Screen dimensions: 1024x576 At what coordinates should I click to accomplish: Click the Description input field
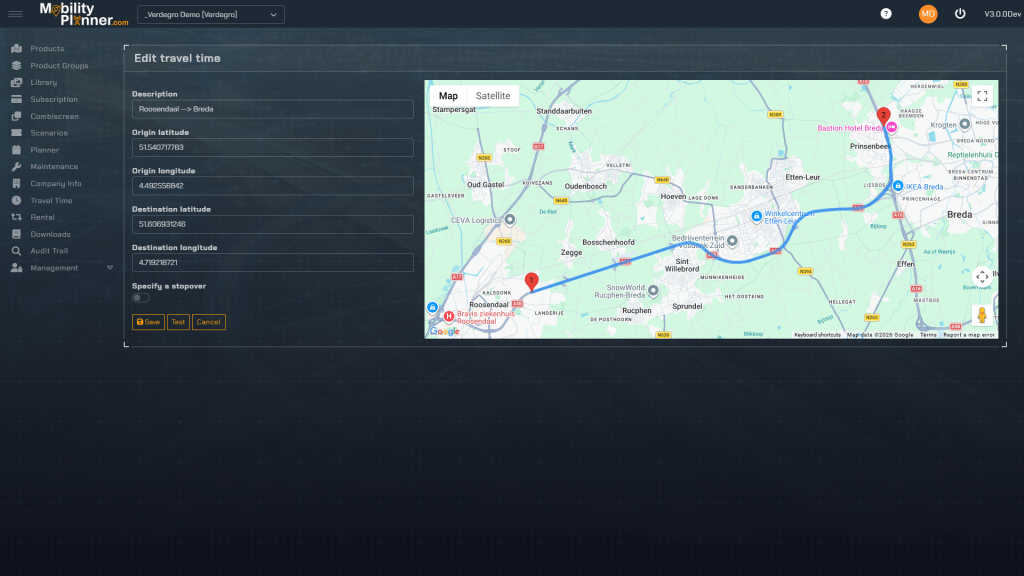272,109
